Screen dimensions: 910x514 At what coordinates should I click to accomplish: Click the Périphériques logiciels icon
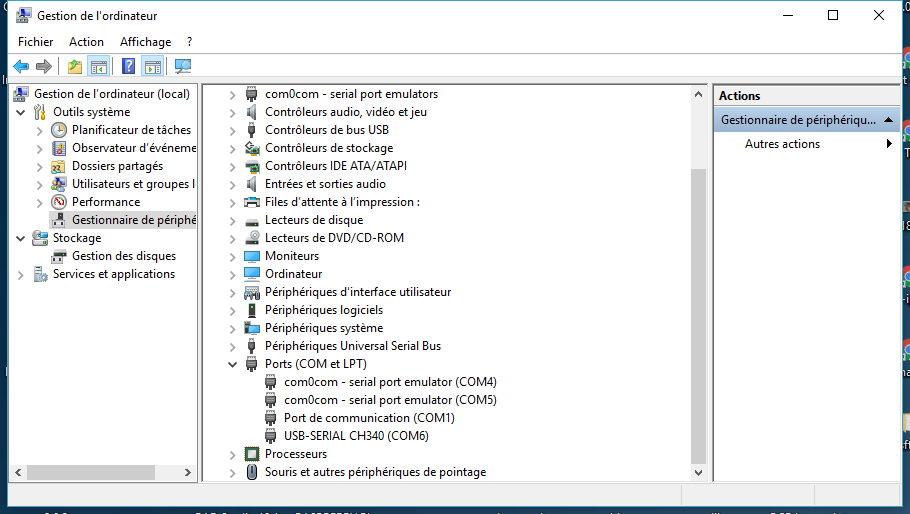pos(251,310)
